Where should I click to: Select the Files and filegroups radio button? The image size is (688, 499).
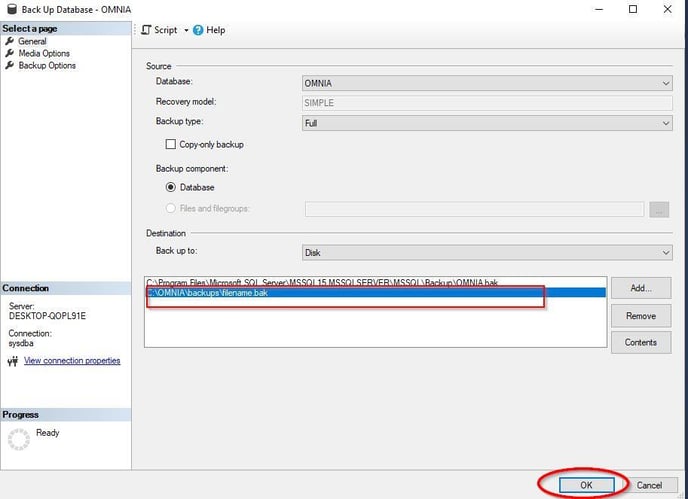(x=171, y=208)
